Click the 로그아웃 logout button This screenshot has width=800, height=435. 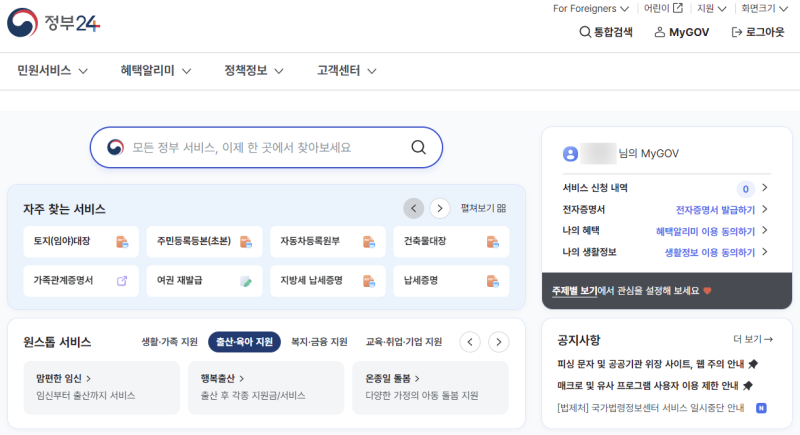click(758, 32)
